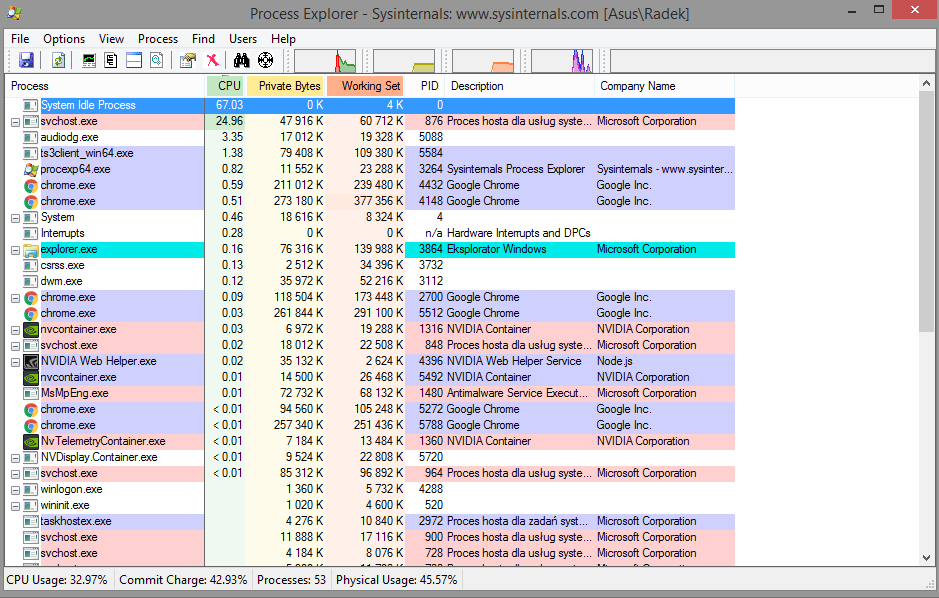Image resolution: width=939 pixels, height=598 pixels.
Task: Click Chrome icon of PID 4432 row
Action: click(31, 186)
